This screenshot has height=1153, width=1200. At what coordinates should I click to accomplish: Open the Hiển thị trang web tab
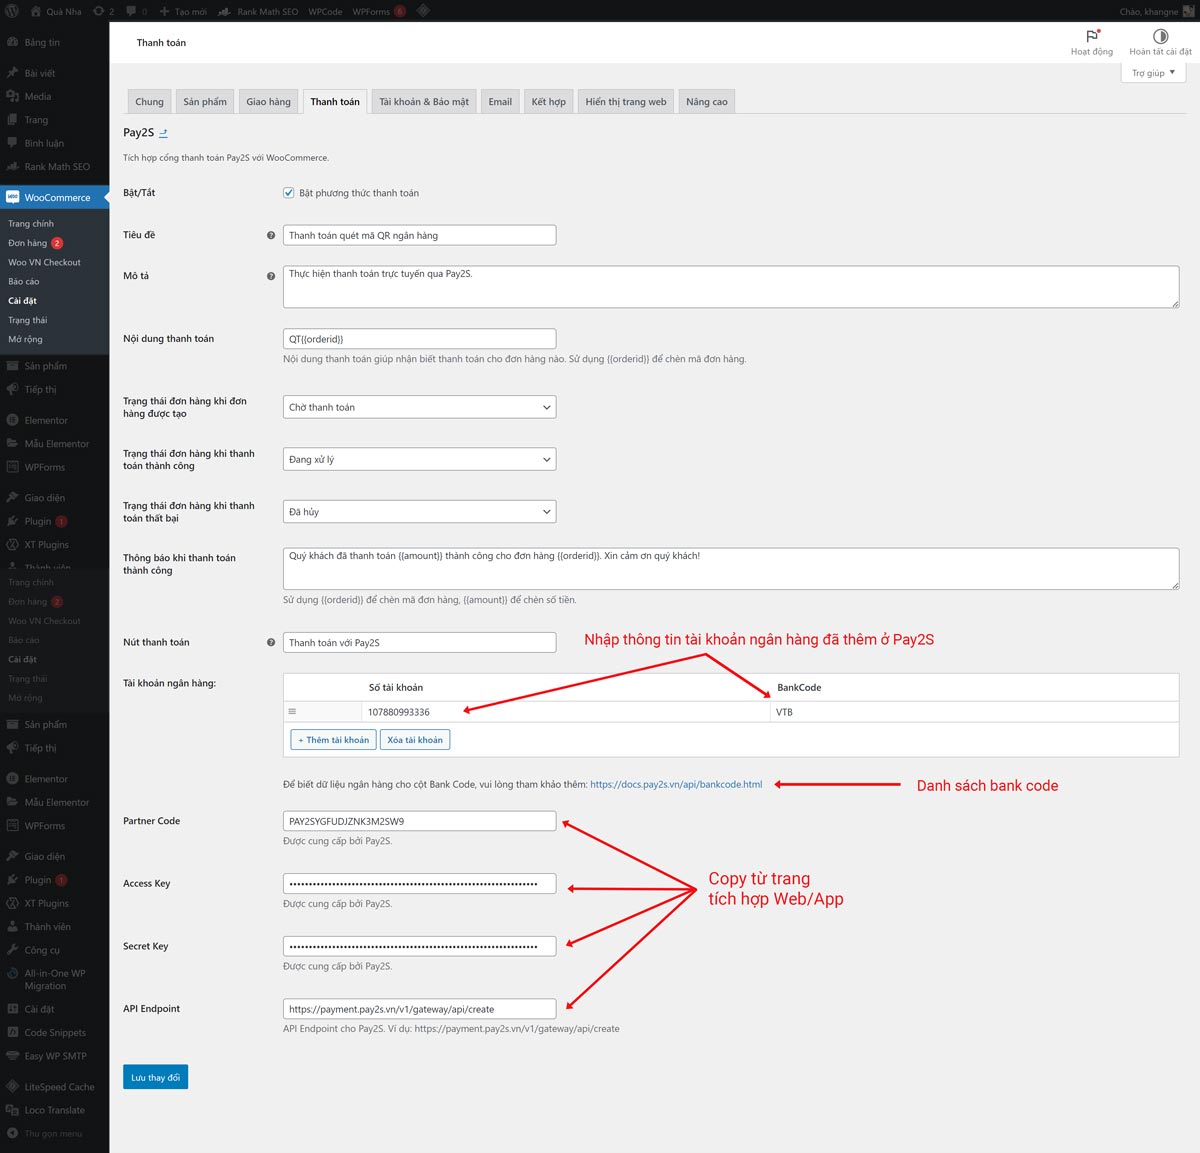click(626, 102)
